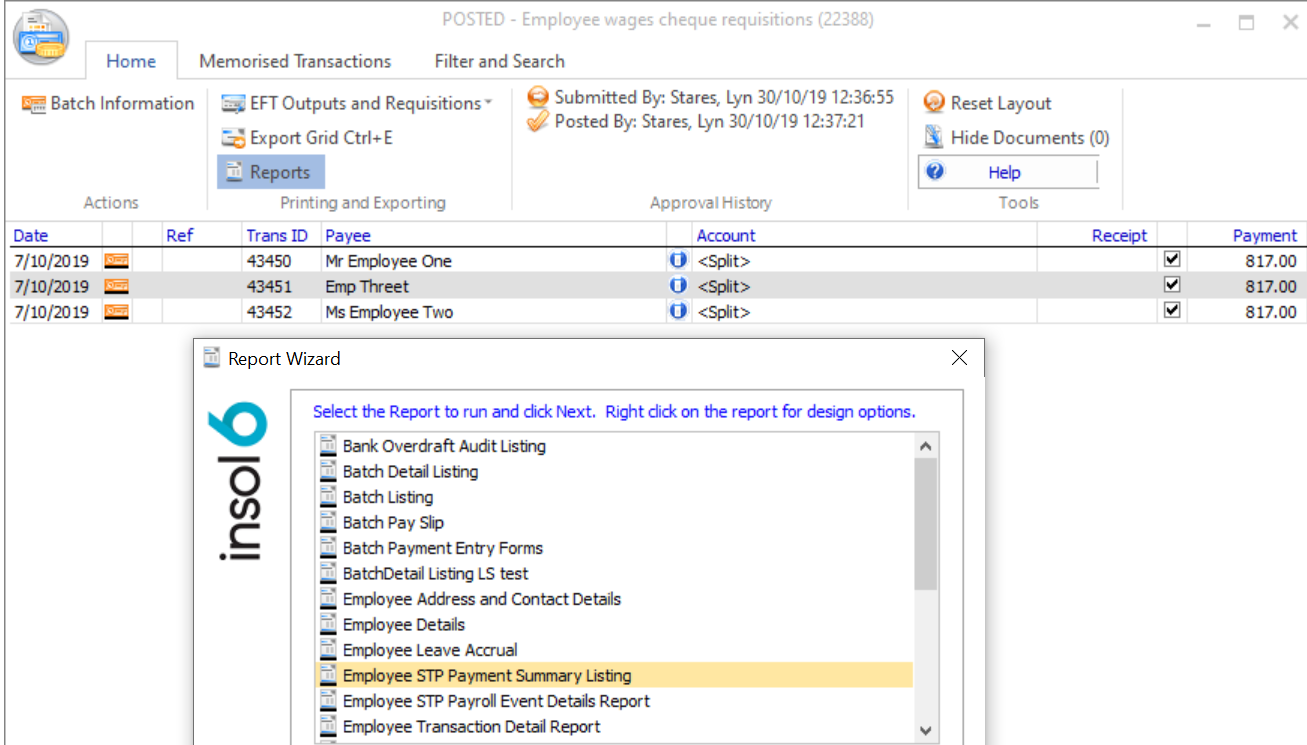
Task: Click the Reset Layout icon
Action: tap(934, 103)
